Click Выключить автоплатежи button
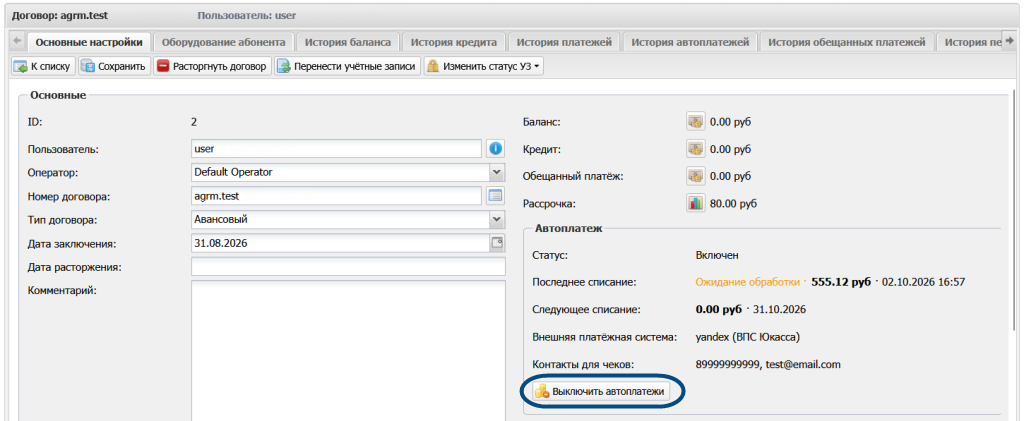The width and height of the screenshot is (1024, 421). point(601,392)
